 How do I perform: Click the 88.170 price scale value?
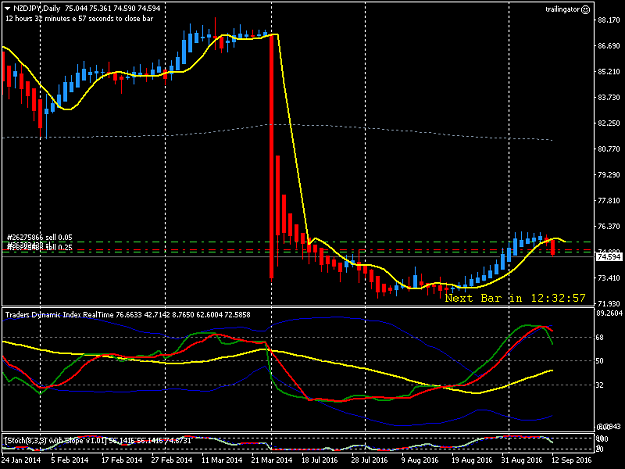(x=609, y=20)
